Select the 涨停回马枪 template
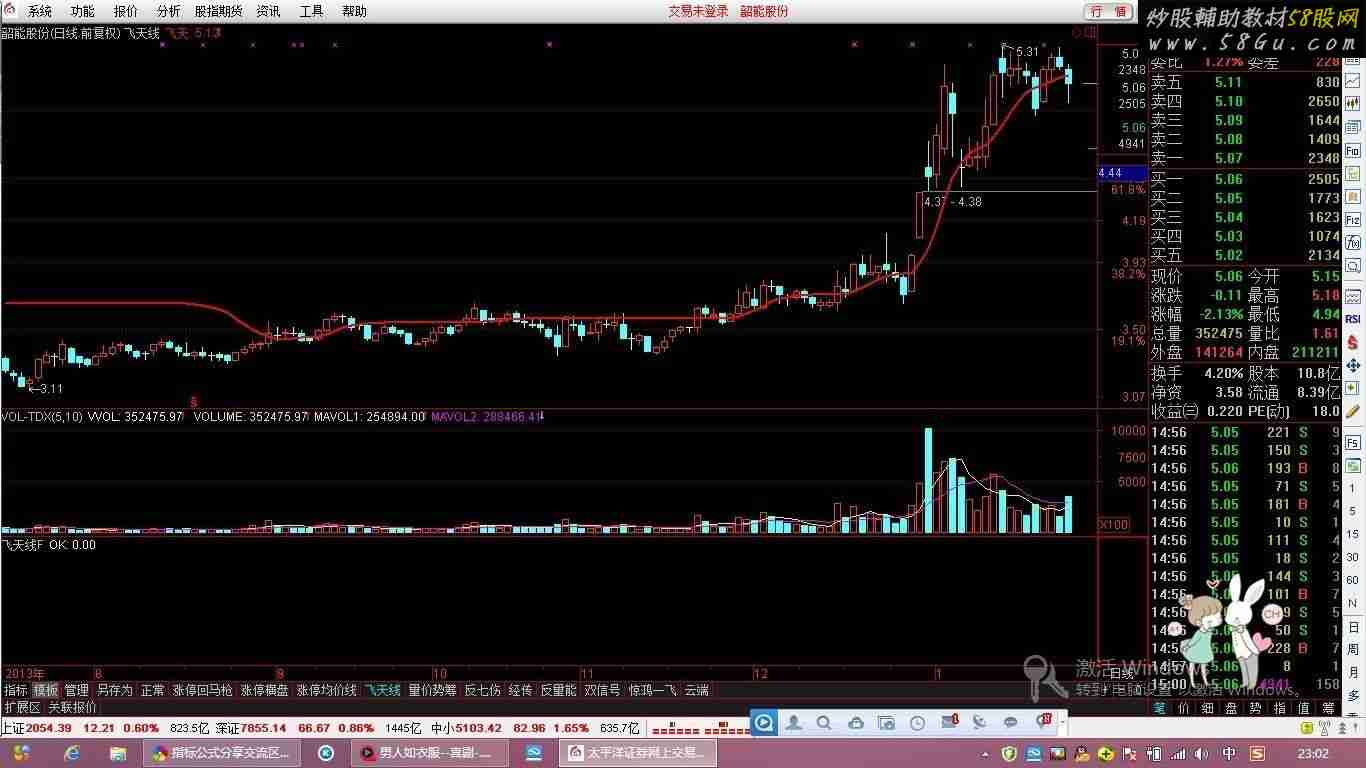The height and width of the screenshot is (768, 1366). (x=202, y=690)
